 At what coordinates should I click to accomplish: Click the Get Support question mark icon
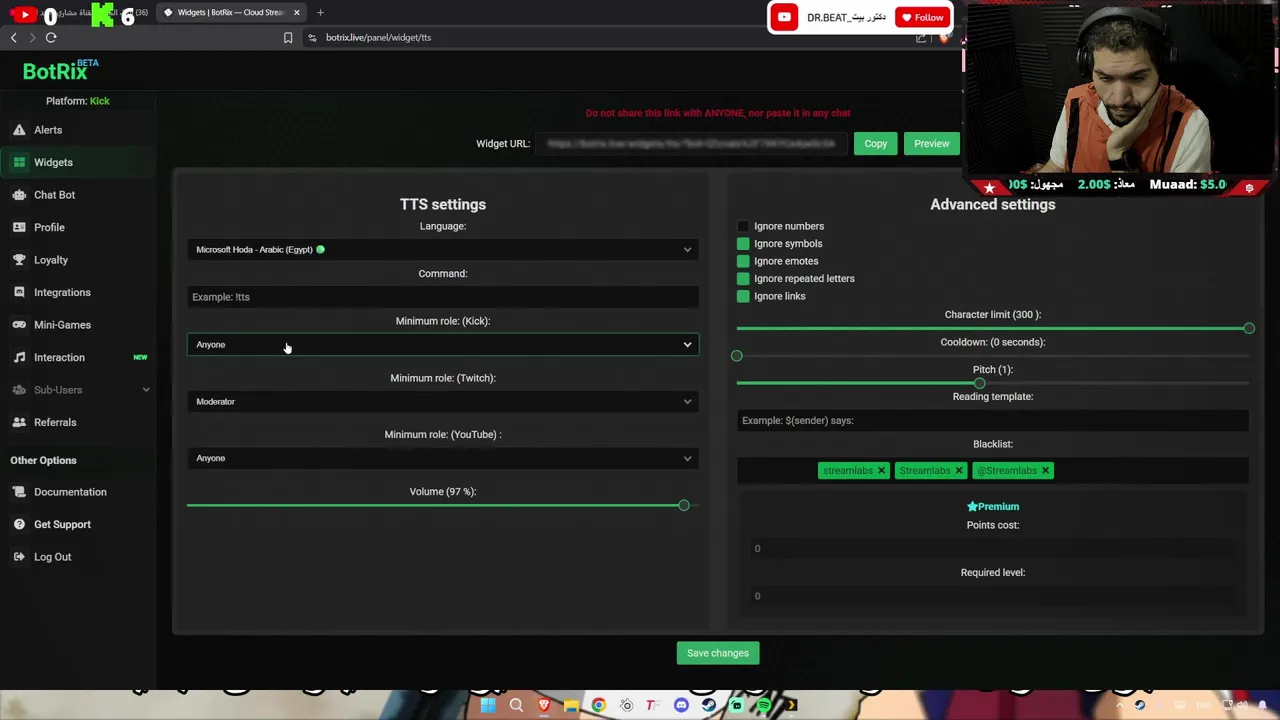click(19, 524)
